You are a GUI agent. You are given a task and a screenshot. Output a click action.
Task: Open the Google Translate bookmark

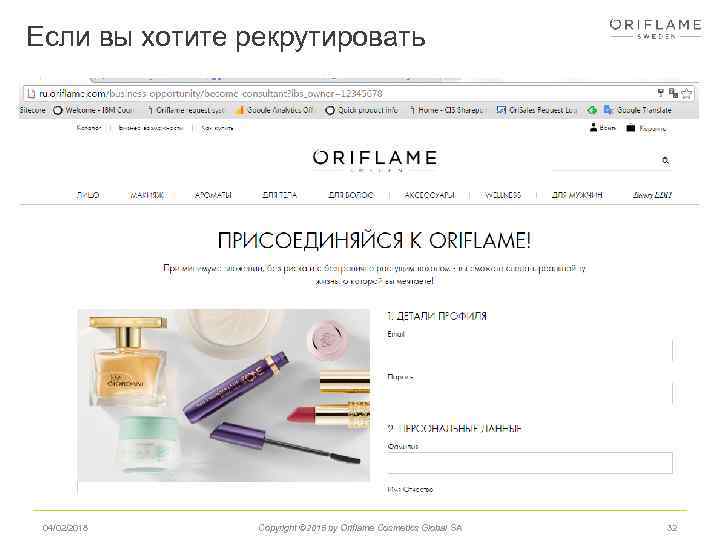637,110
